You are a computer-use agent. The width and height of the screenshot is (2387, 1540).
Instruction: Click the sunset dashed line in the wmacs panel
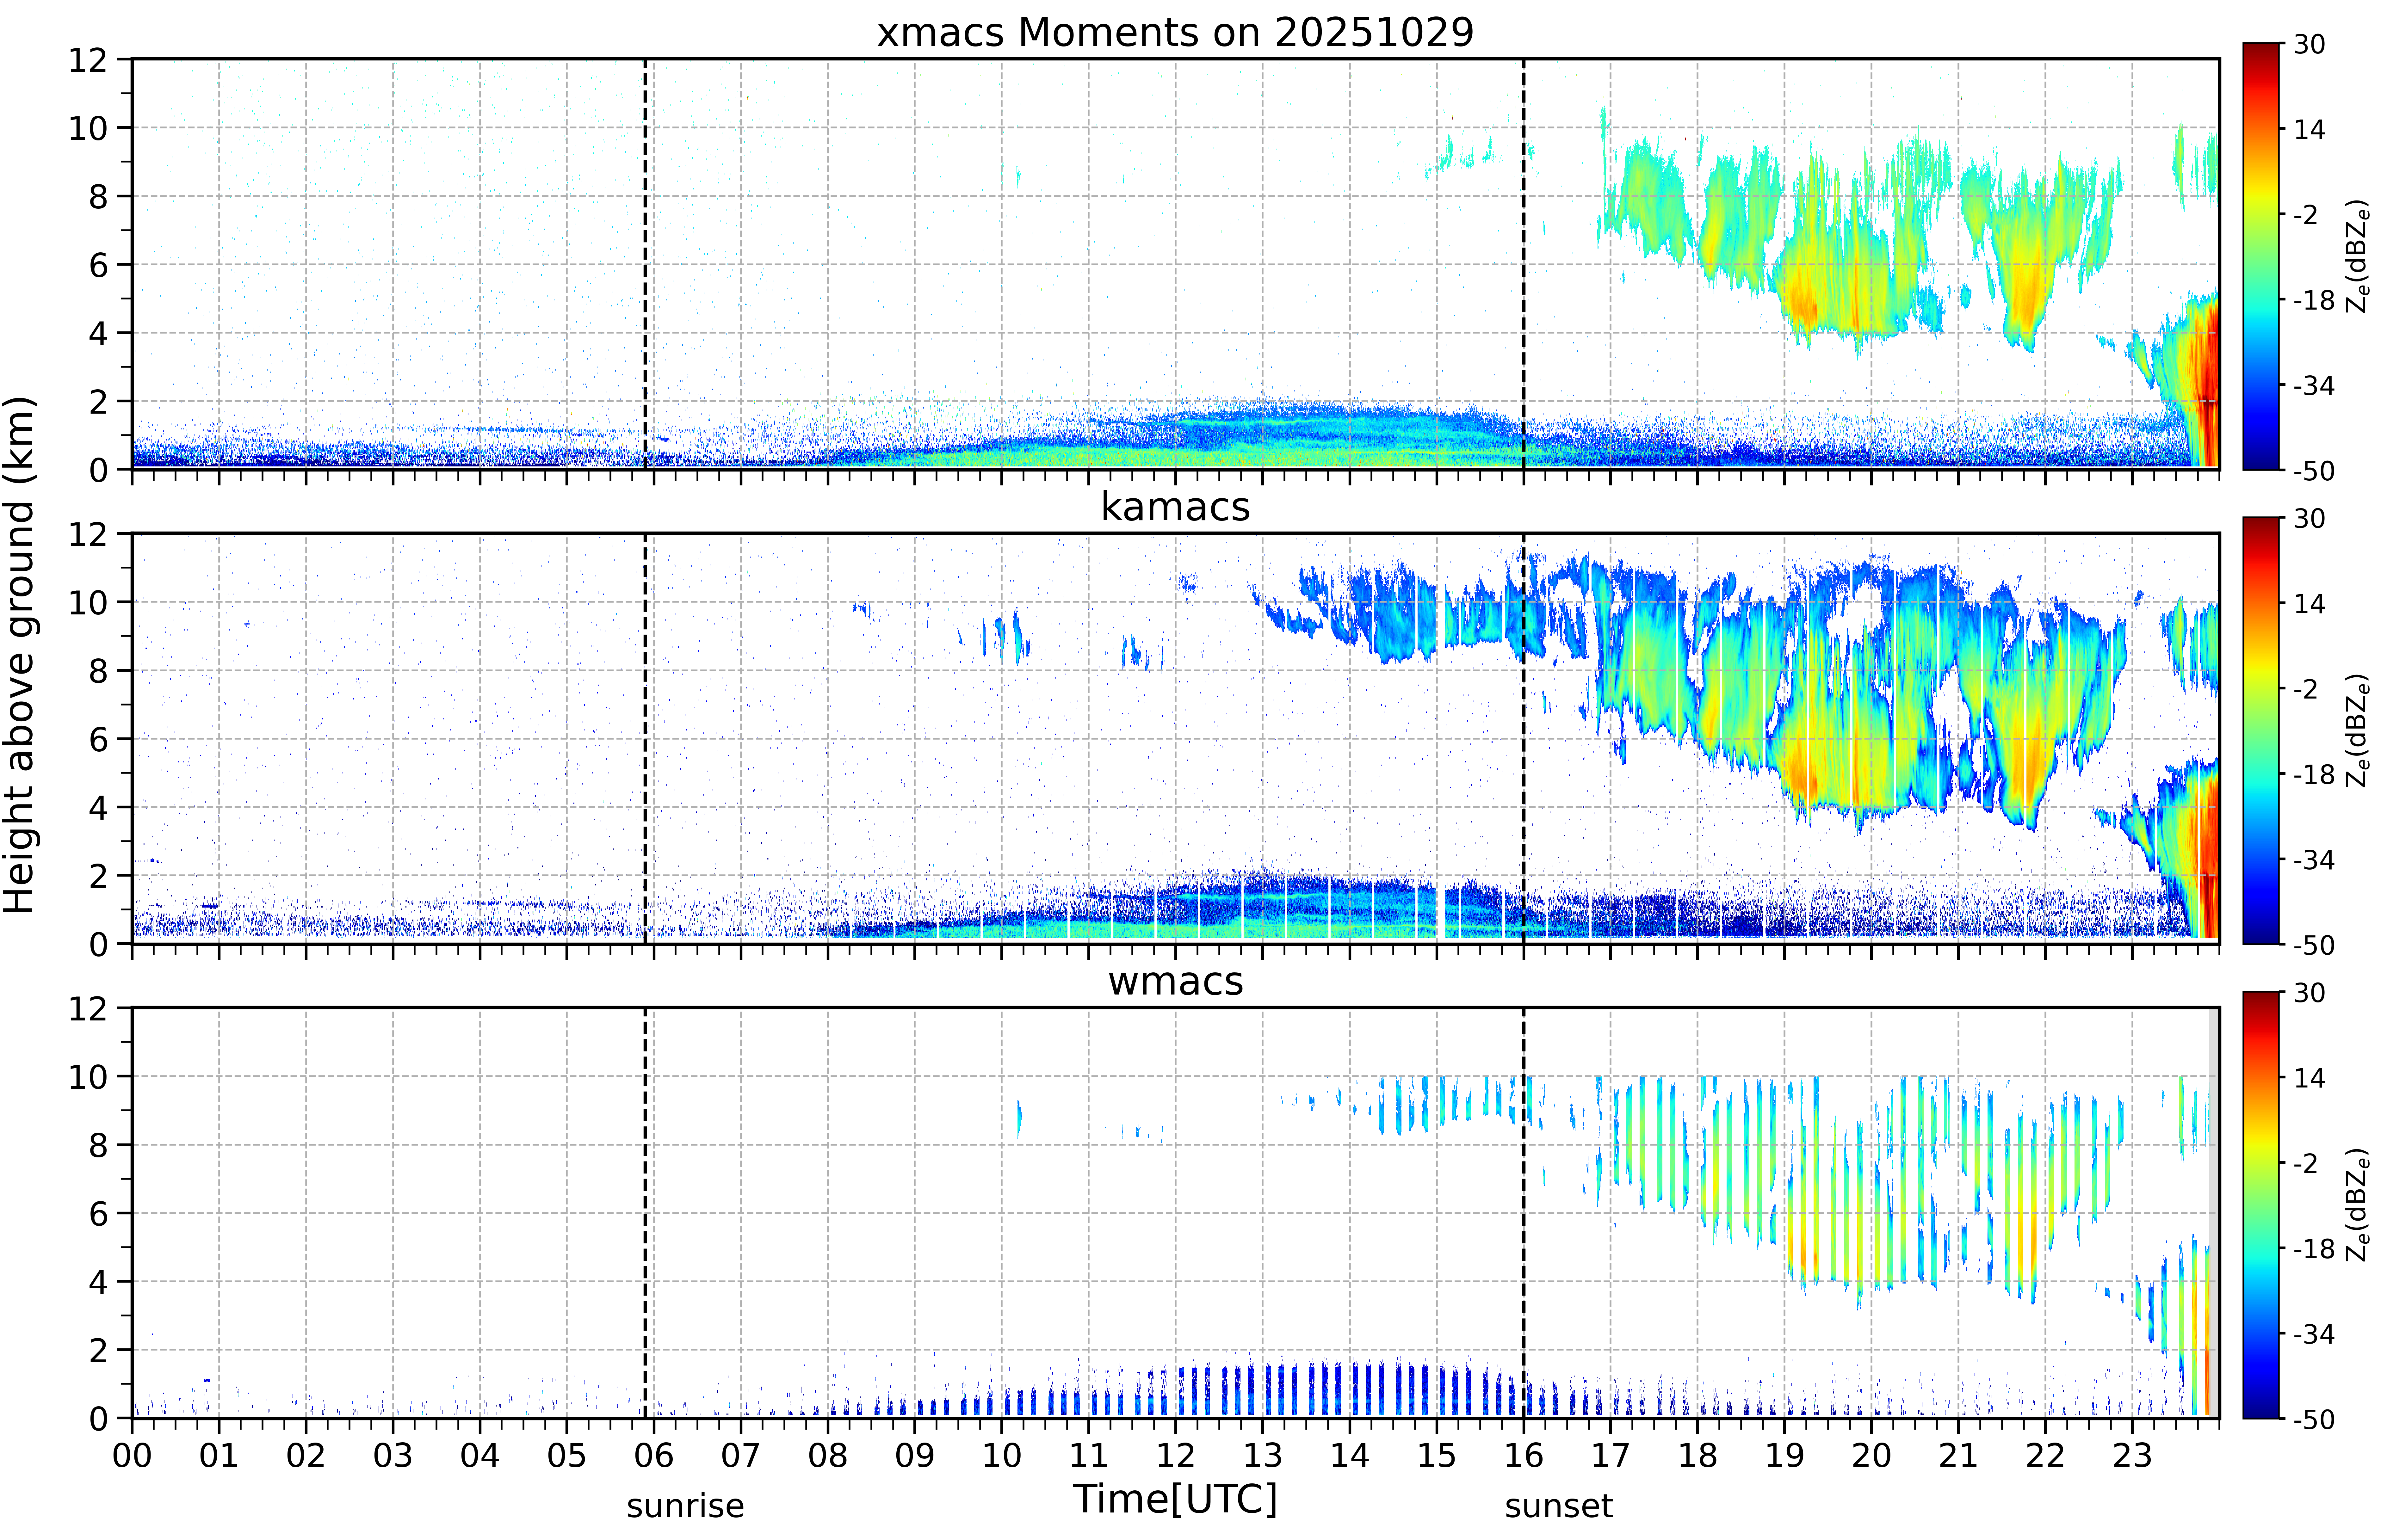(1524, 1213)
